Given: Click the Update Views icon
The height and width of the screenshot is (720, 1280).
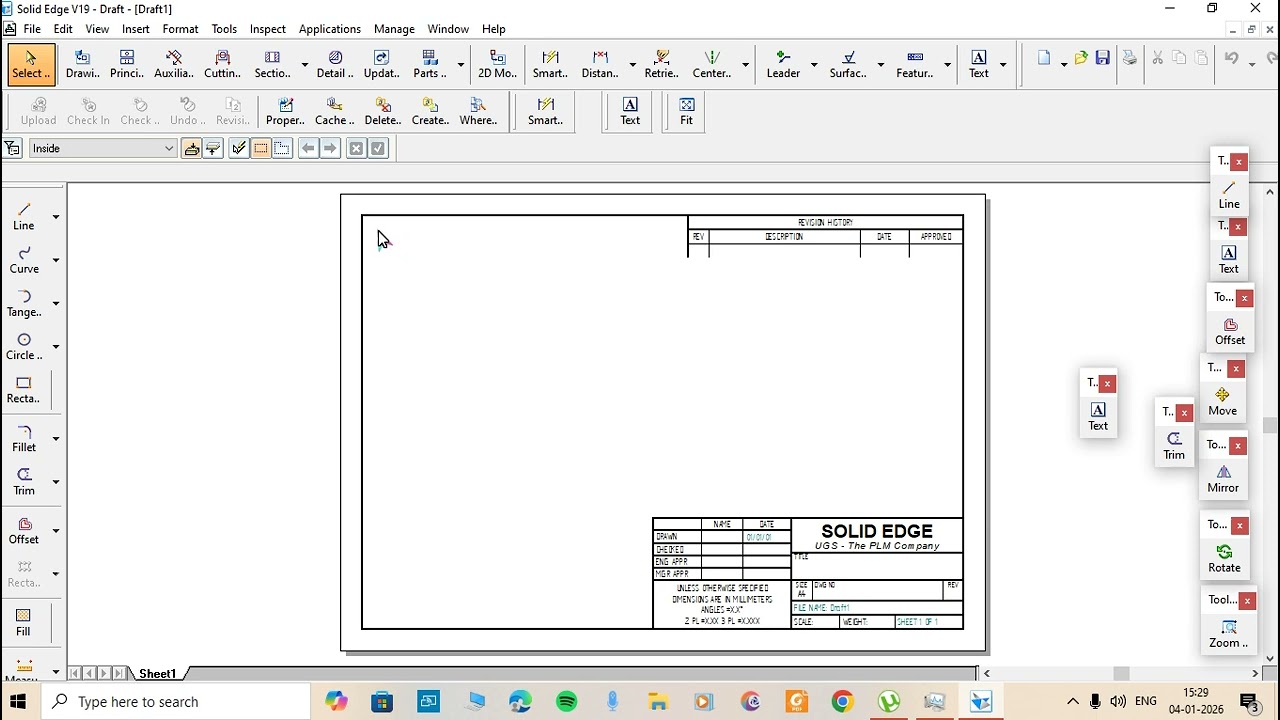Looking at the screenshot, I should point(381,65).
